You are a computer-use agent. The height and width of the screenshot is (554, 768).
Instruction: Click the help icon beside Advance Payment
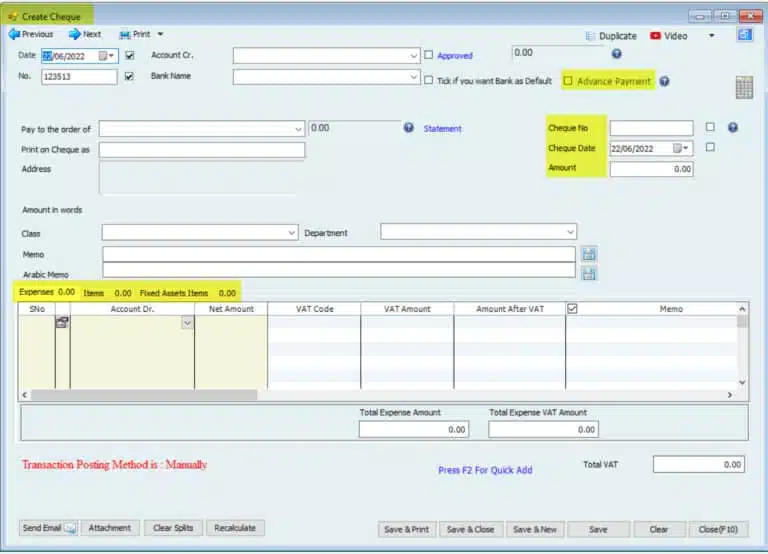coord(664,81)
